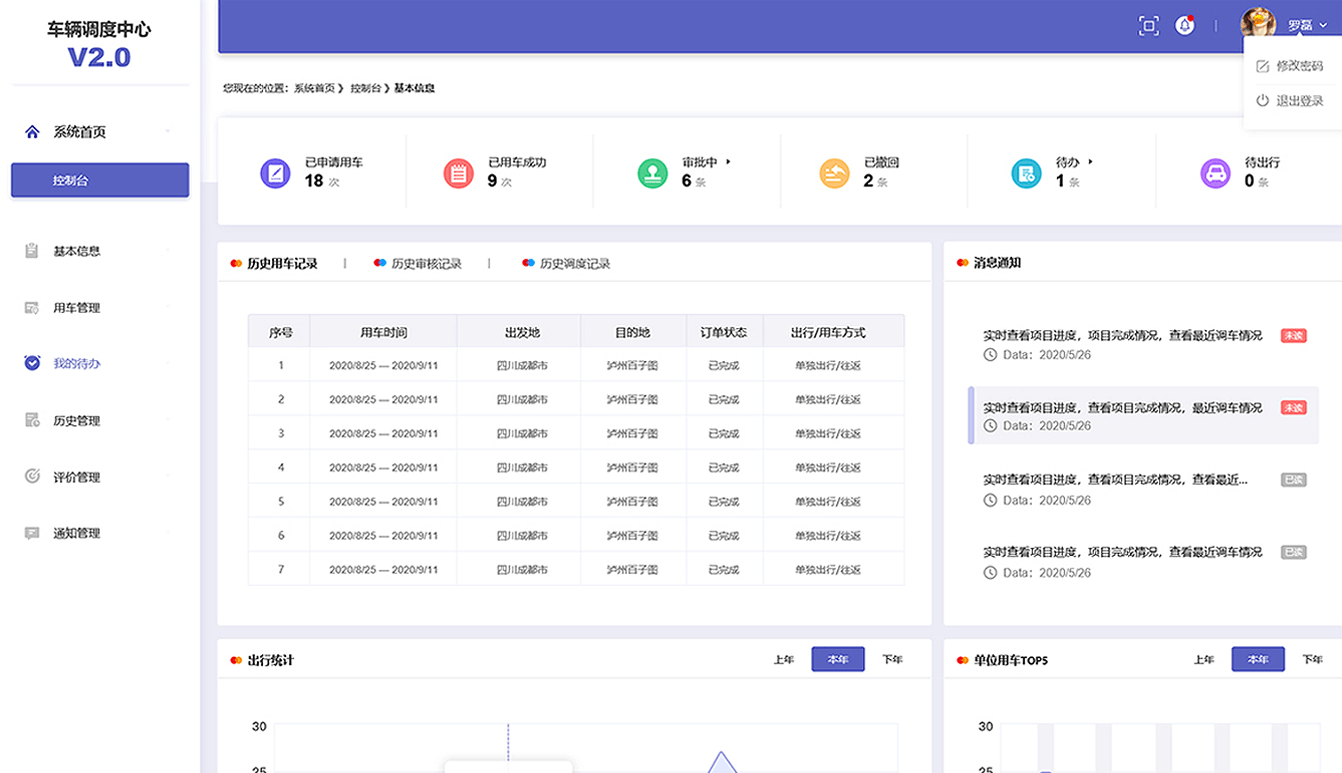Click the 已撤回 orange stat icon

(834, 173)
